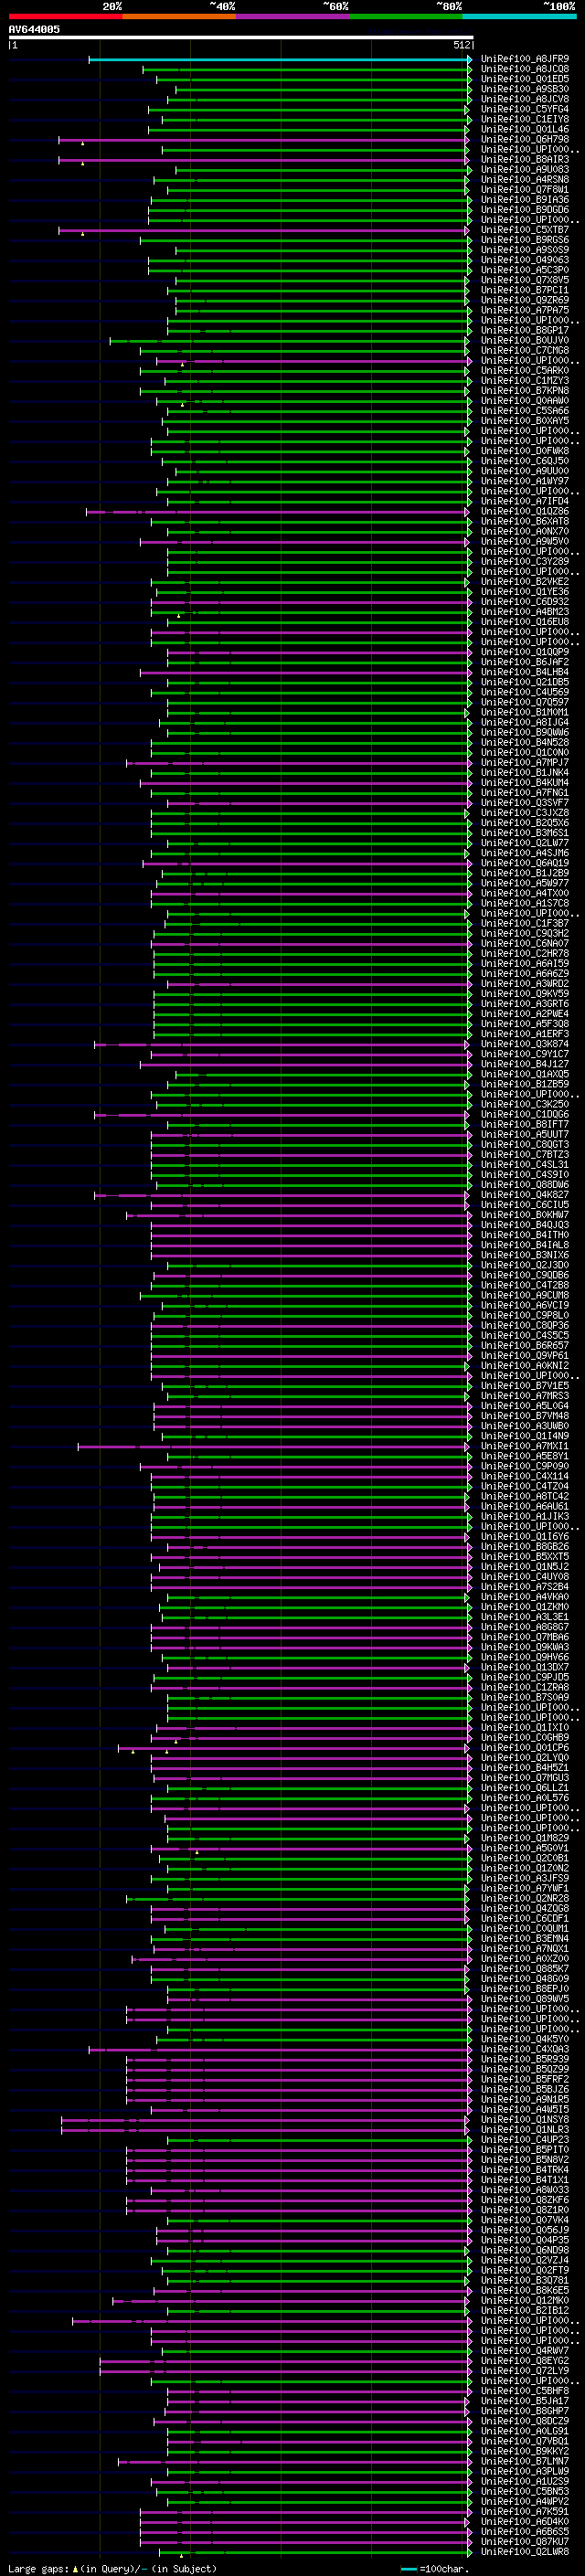Screen dimensions: 585x2576
Task: Choose the UniRef100_C5XTB7 hit
Action: pos(525,230)
